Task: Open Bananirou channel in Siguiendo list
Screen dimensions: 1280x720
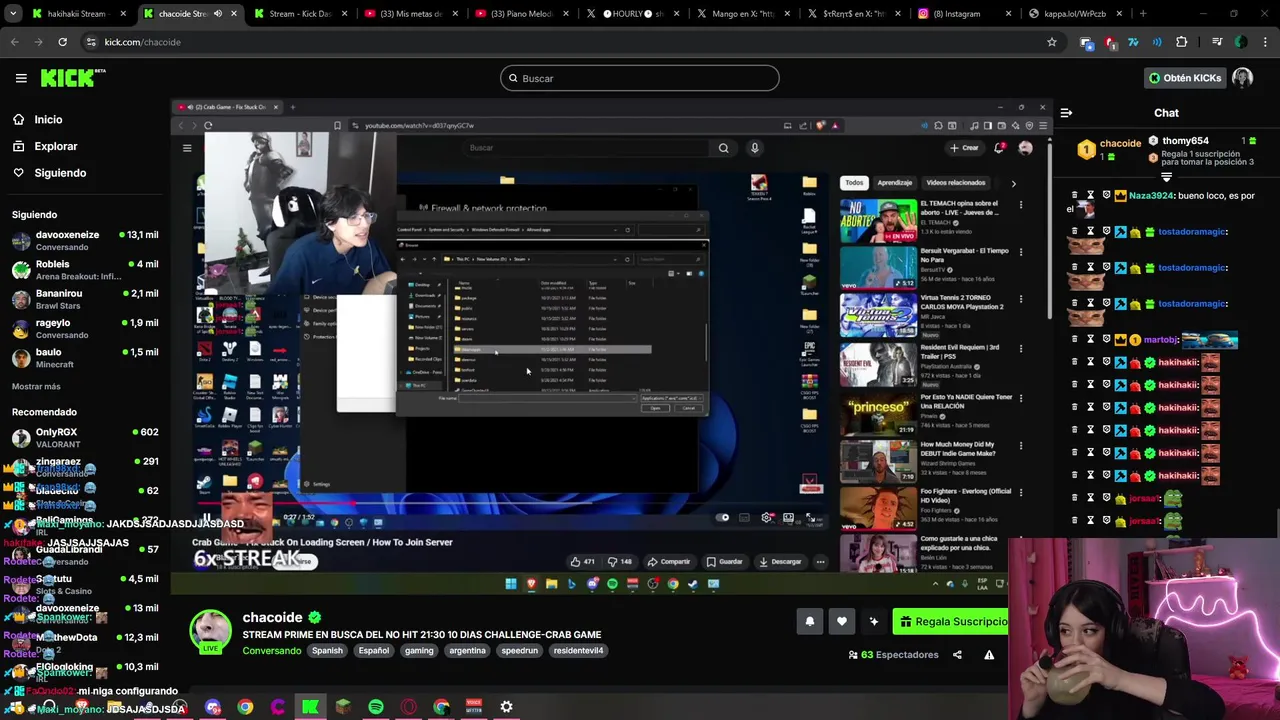Action: pos(85,299)
